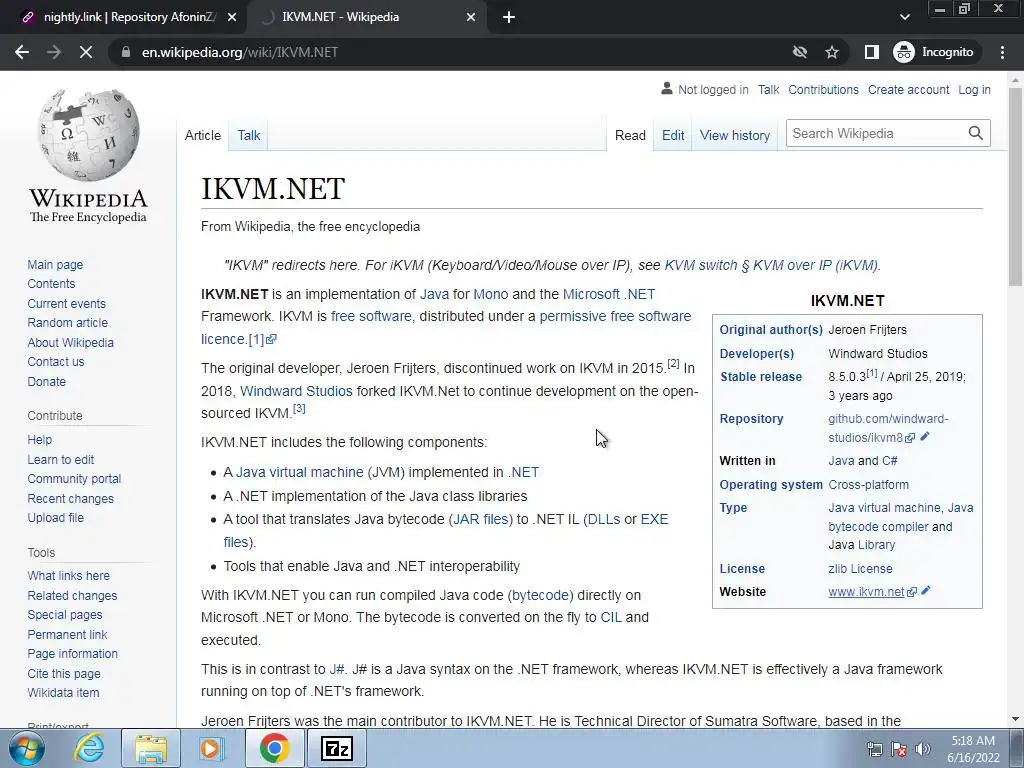Click the volume speaker tray icon
Viewport: 1024px width, 768px height.
pyautogui.click(x=922, y=749)
